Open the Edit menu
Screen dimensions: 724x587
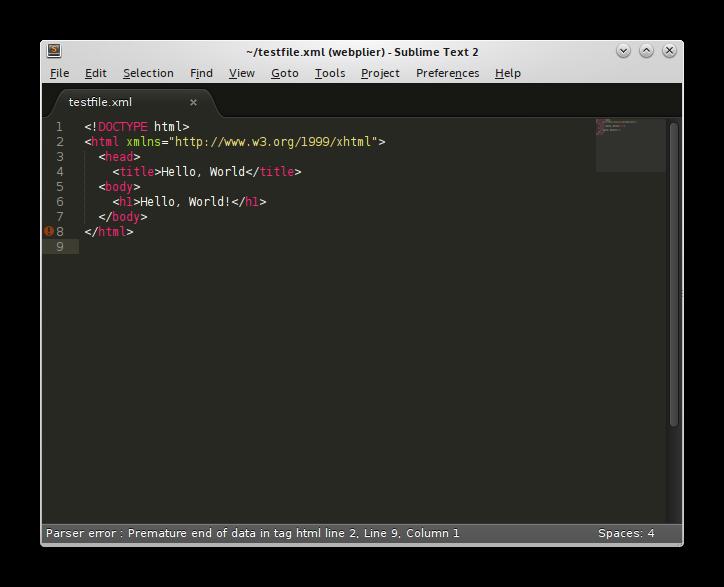pos(96,73)
